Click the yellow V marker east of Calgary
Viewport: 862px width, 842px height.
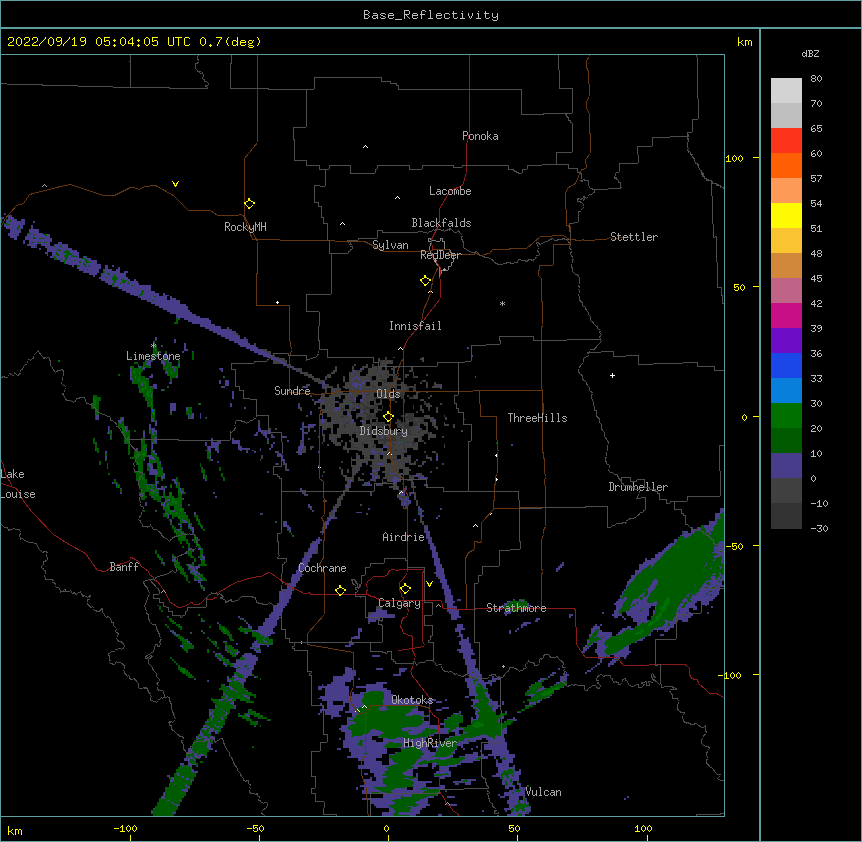(x=429, y=584)
